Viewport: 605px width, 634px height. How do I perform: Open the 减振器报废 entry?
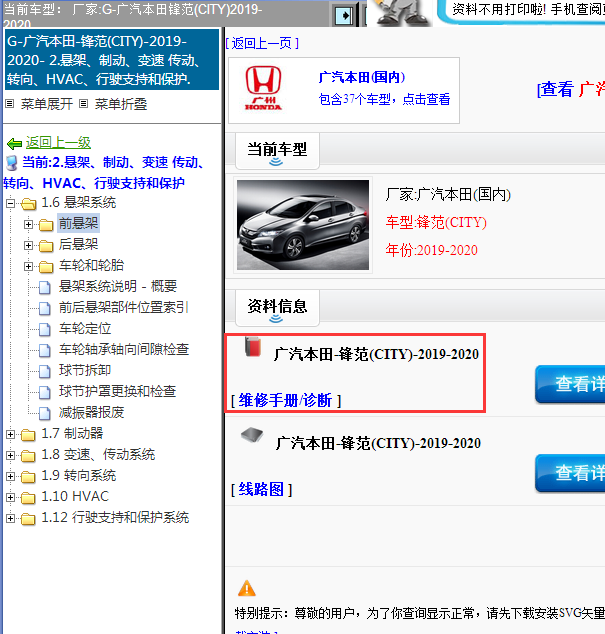coord(92,412)
